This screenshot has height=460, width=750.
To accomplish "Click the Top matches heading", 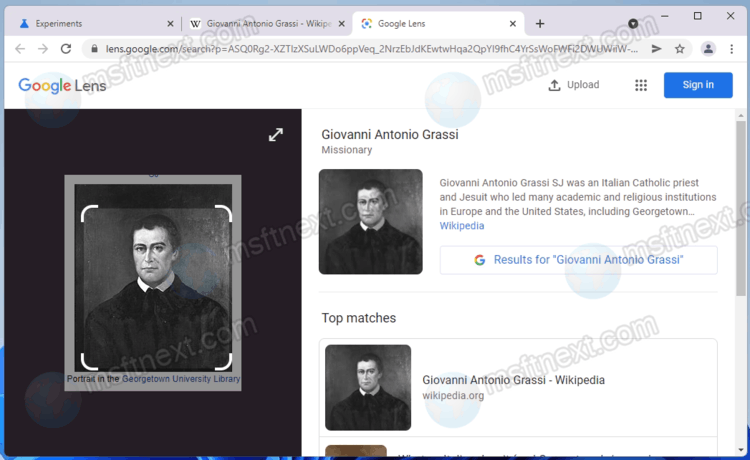I will (x=359, y=318).
